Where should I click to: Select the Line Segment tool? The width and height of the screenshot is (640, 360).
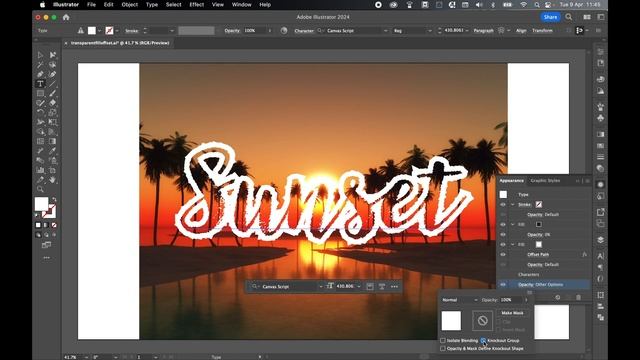(x=53, y=84)
